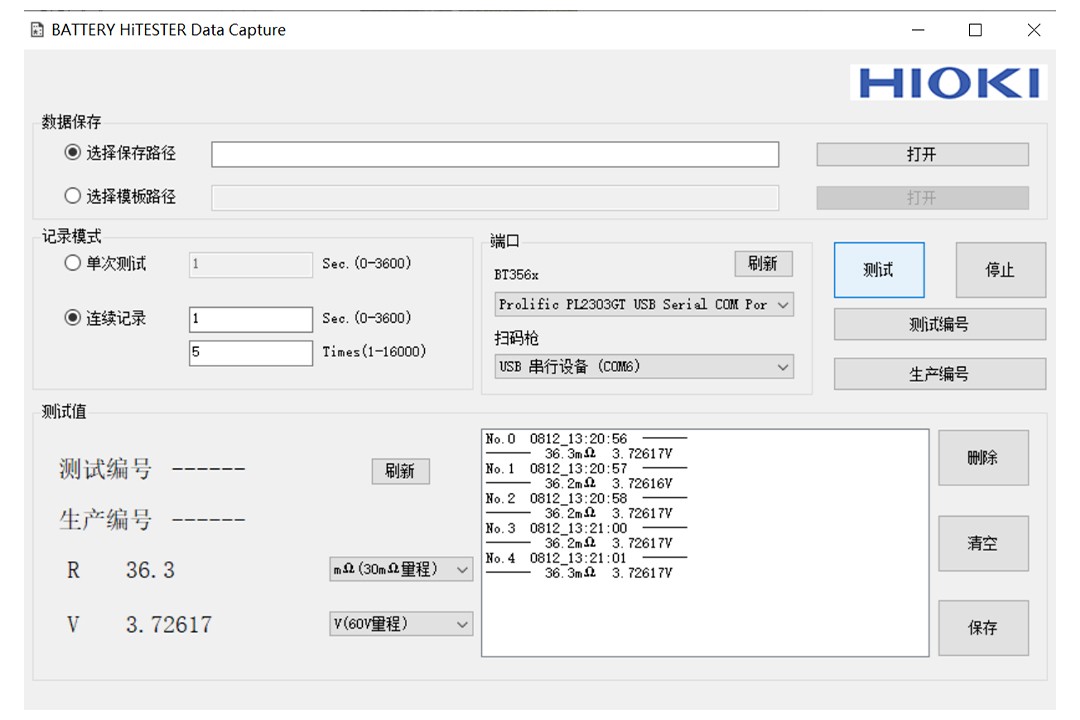Enable 连续记录 continuous recording mode
The image size is (1080, 720).
click(71, 320)
